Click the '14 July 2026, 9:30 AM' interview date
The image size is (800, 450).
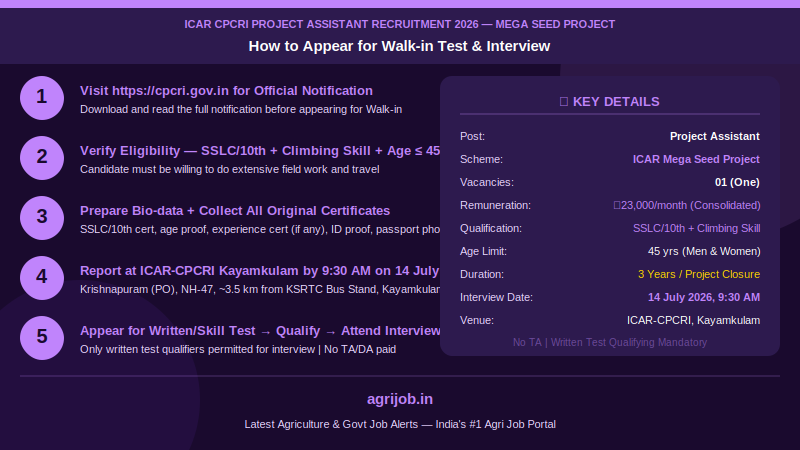tap(704, 297)
